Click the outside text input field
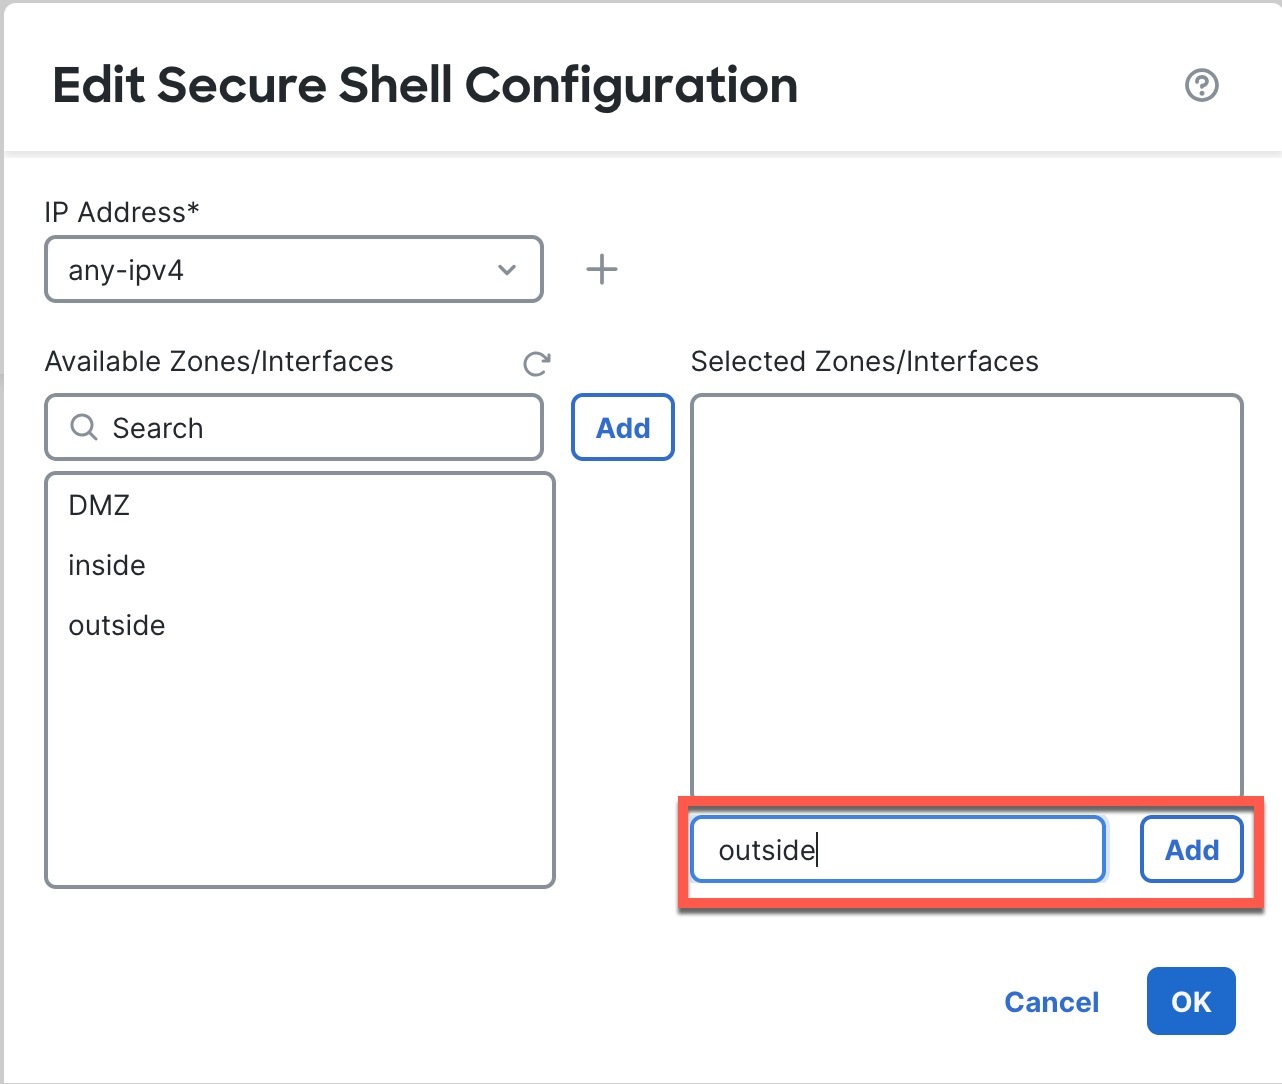The width and height of the screenshot is (1282, 1084). pos(896,849)
